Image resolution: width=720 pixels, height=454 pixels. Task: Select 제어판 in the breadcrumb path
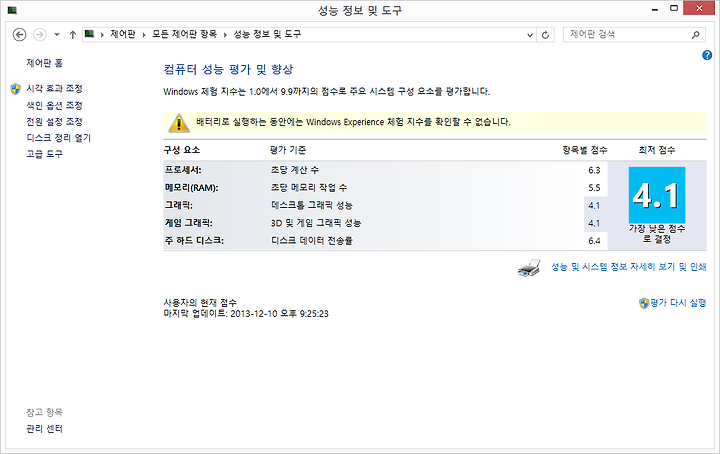point(123,34)
